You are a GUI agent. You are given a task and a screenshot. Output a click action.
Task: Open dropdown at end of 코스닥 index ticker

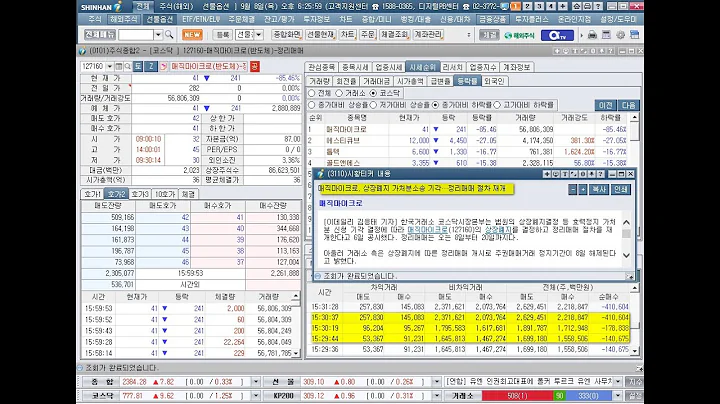point(256,396)
